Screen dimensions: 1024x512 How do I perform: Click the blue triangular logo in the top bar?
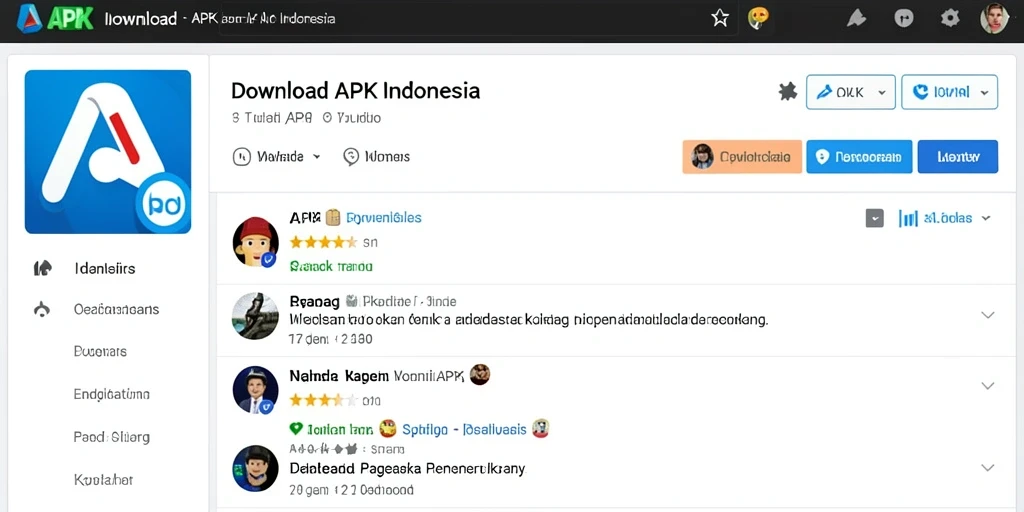point(29,18)
